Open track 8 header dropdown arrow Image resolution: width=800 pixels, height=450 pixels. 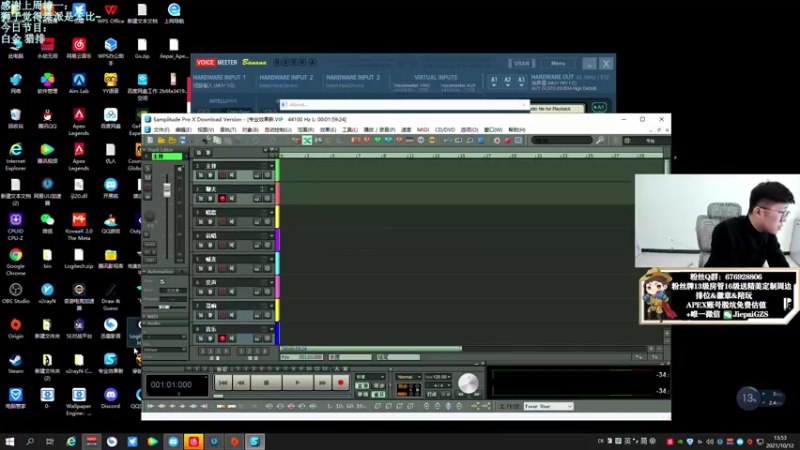pyautogui.click(x=271, y=329)
